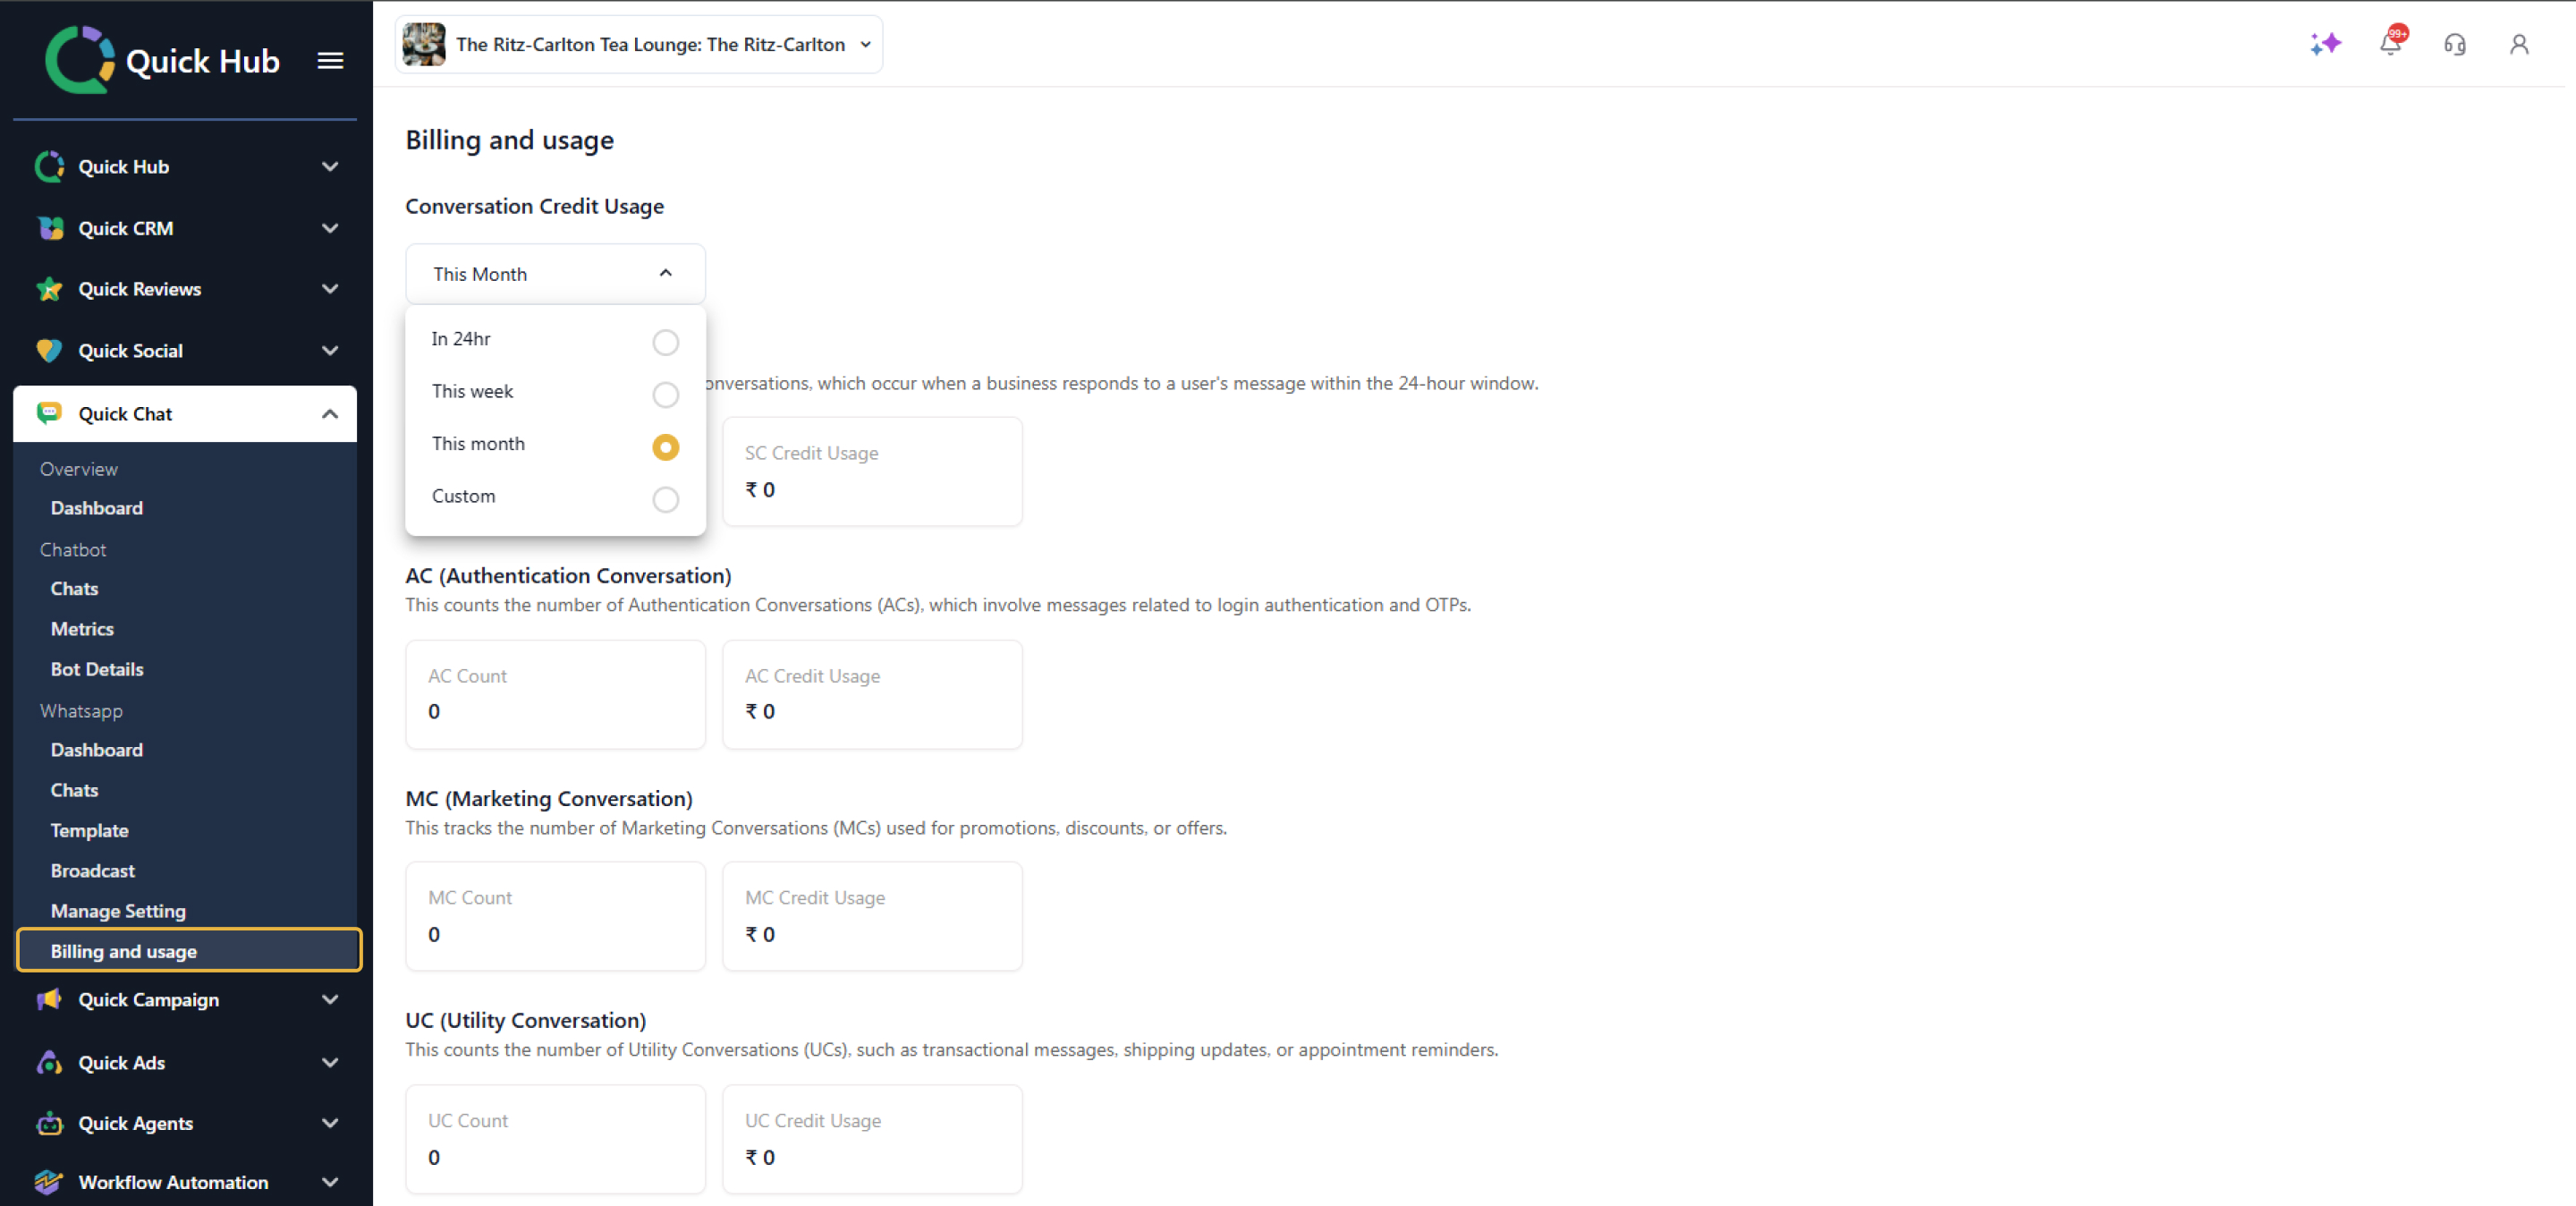The image size is (2576, 1206).
Task: Open the Broadcast menu item
Action: pyautogui.click(x=93, y=871)
